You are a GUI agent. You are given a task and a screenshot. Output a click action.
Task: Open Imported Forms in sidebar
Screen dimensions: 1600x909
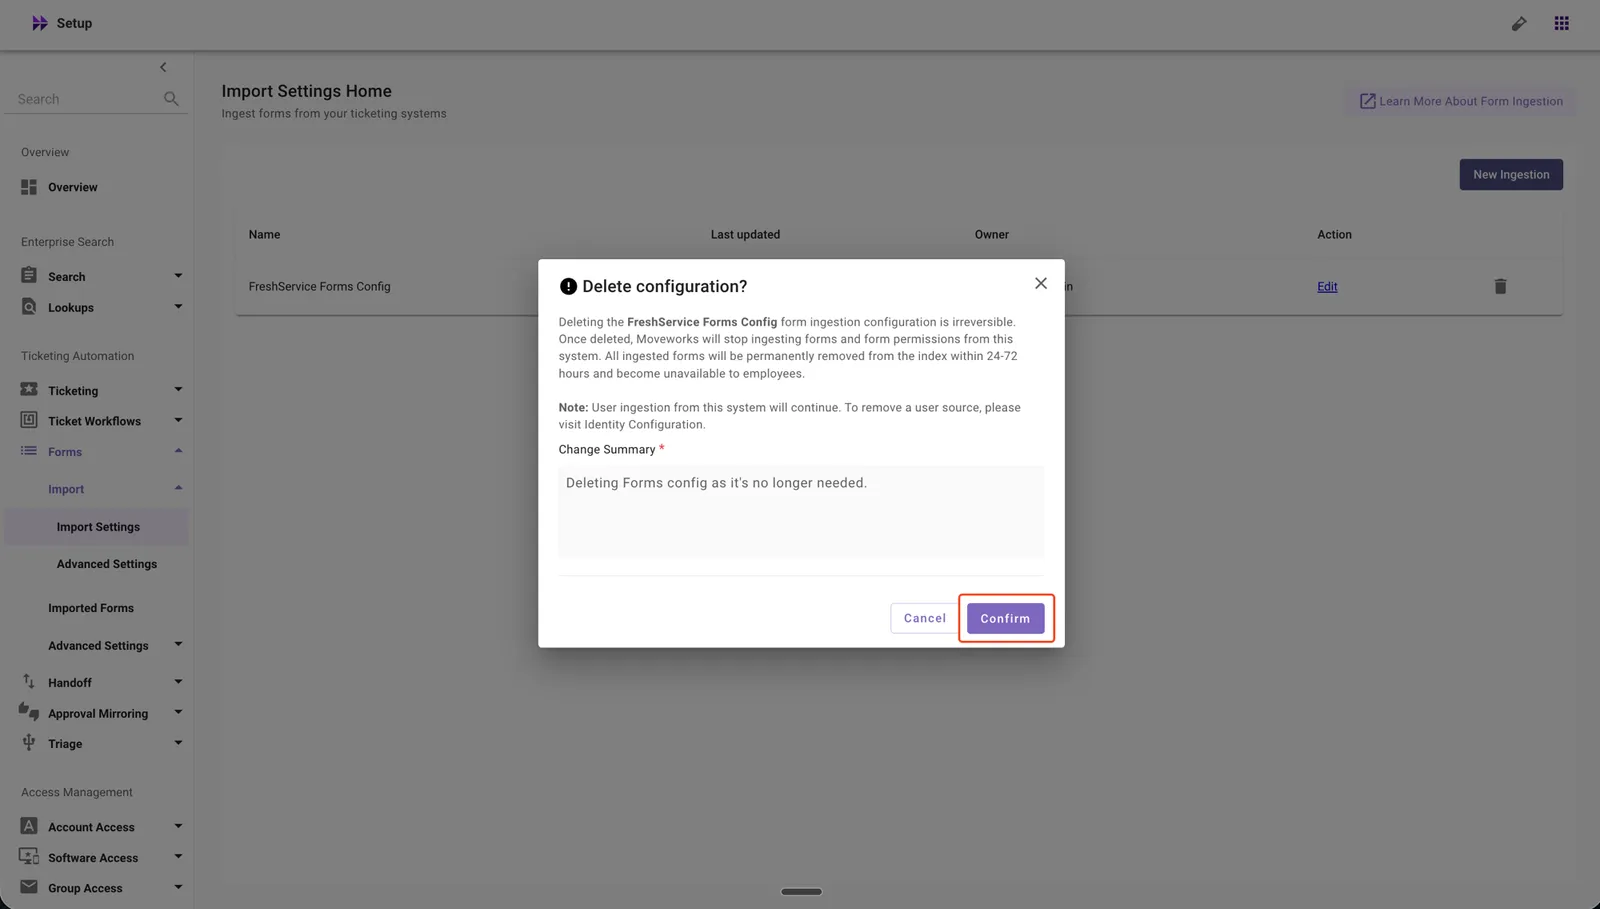coord(90,608)
